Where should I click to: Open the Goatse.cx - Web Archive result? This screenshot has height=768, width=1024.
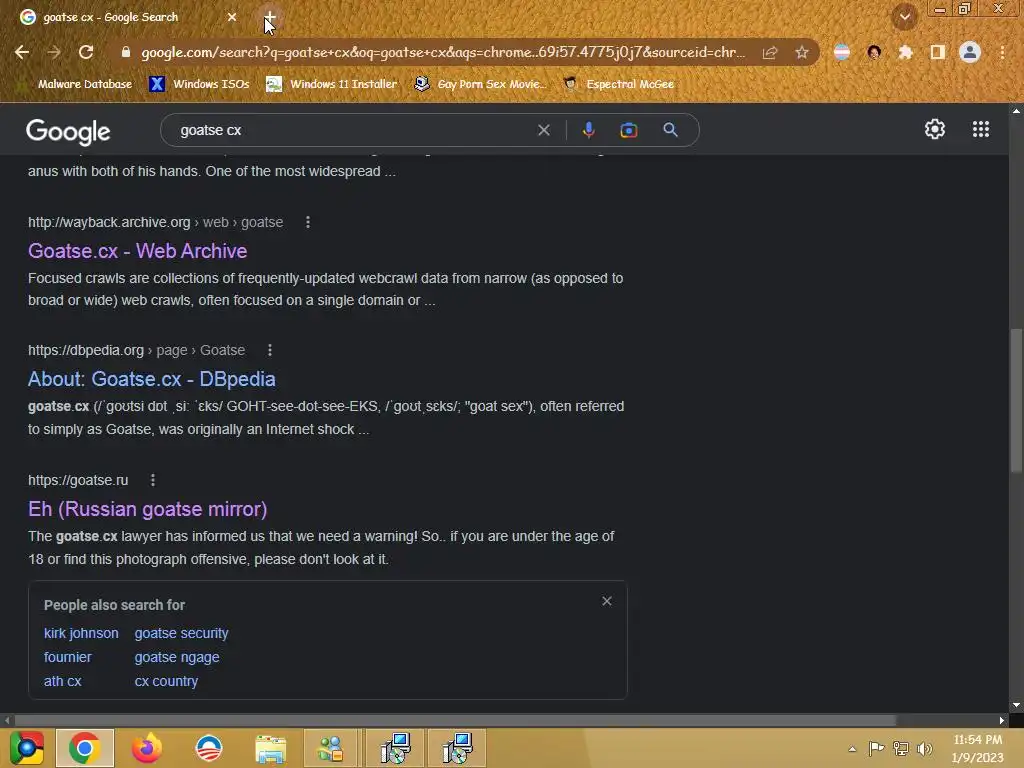pyautogui.click(x=137, y=251)
